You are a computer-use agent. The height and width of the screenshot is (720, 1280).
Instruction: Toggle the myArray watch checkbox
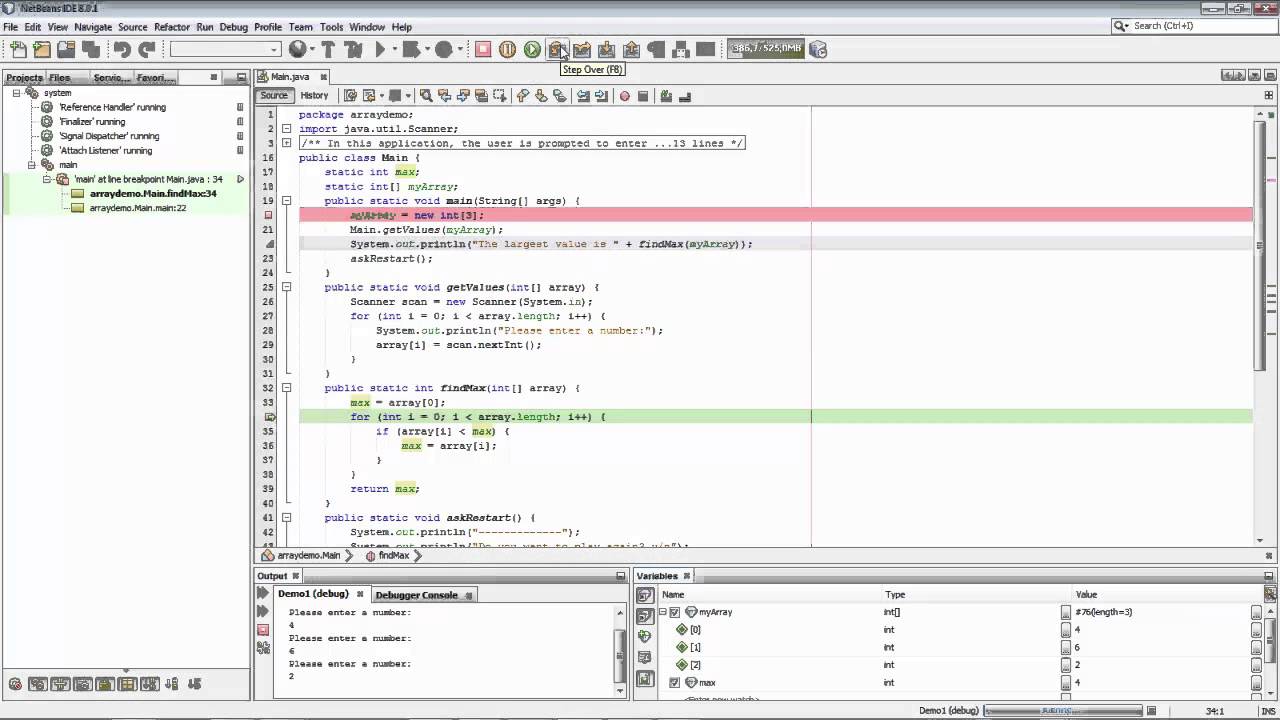click(x=674, y=612)
